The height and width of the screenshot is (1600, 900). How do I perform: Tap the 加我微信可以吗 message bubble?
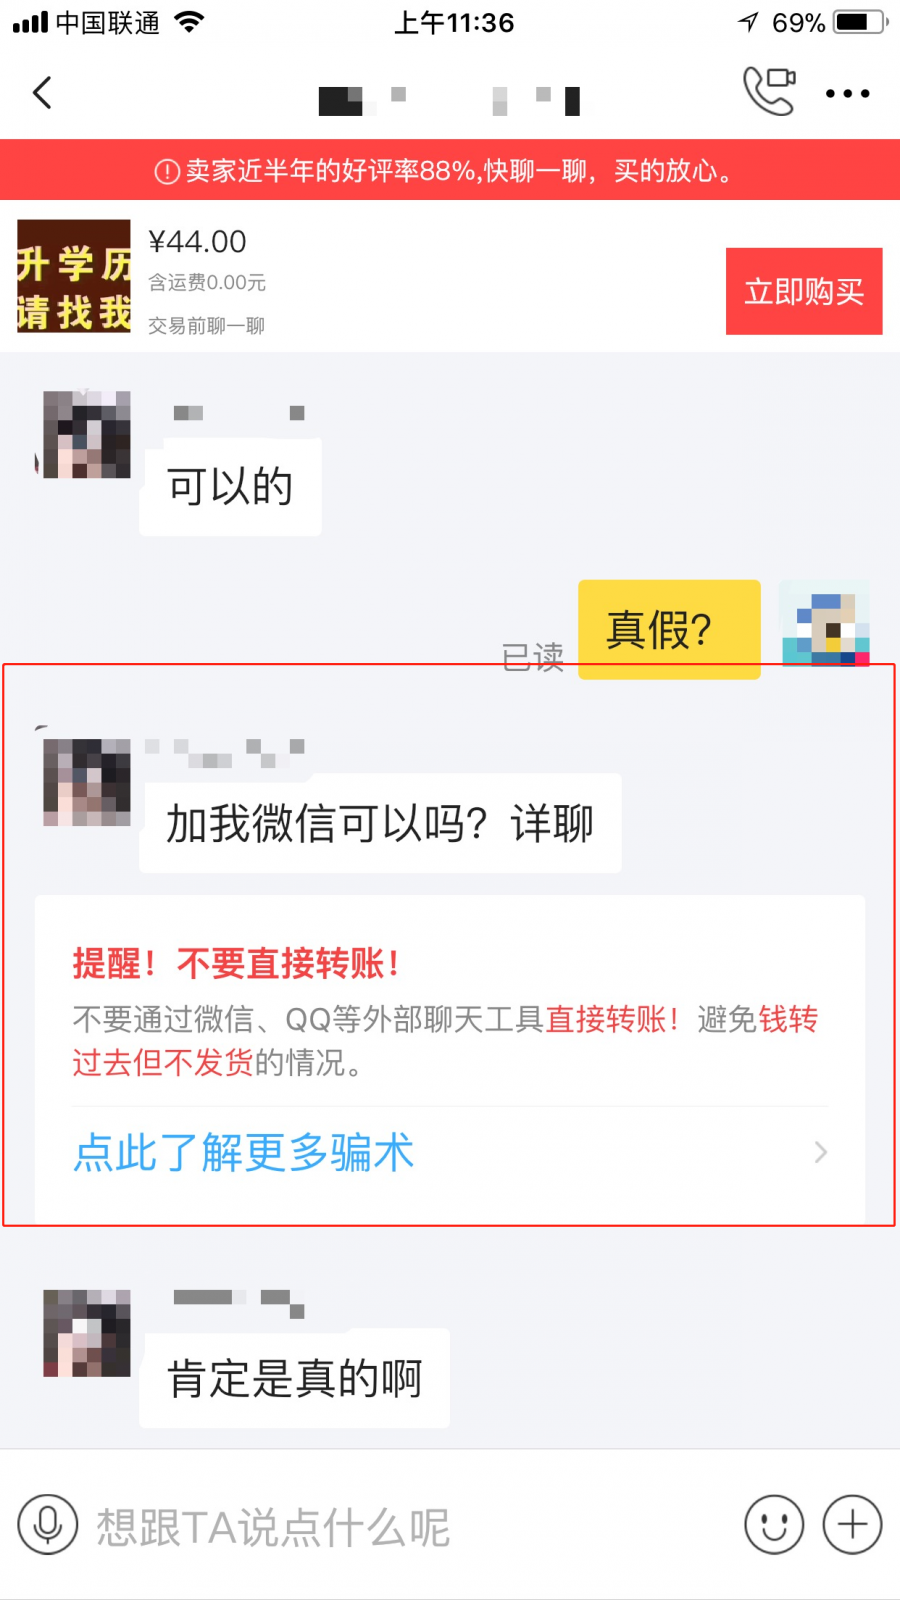click(x=380, y=823)
